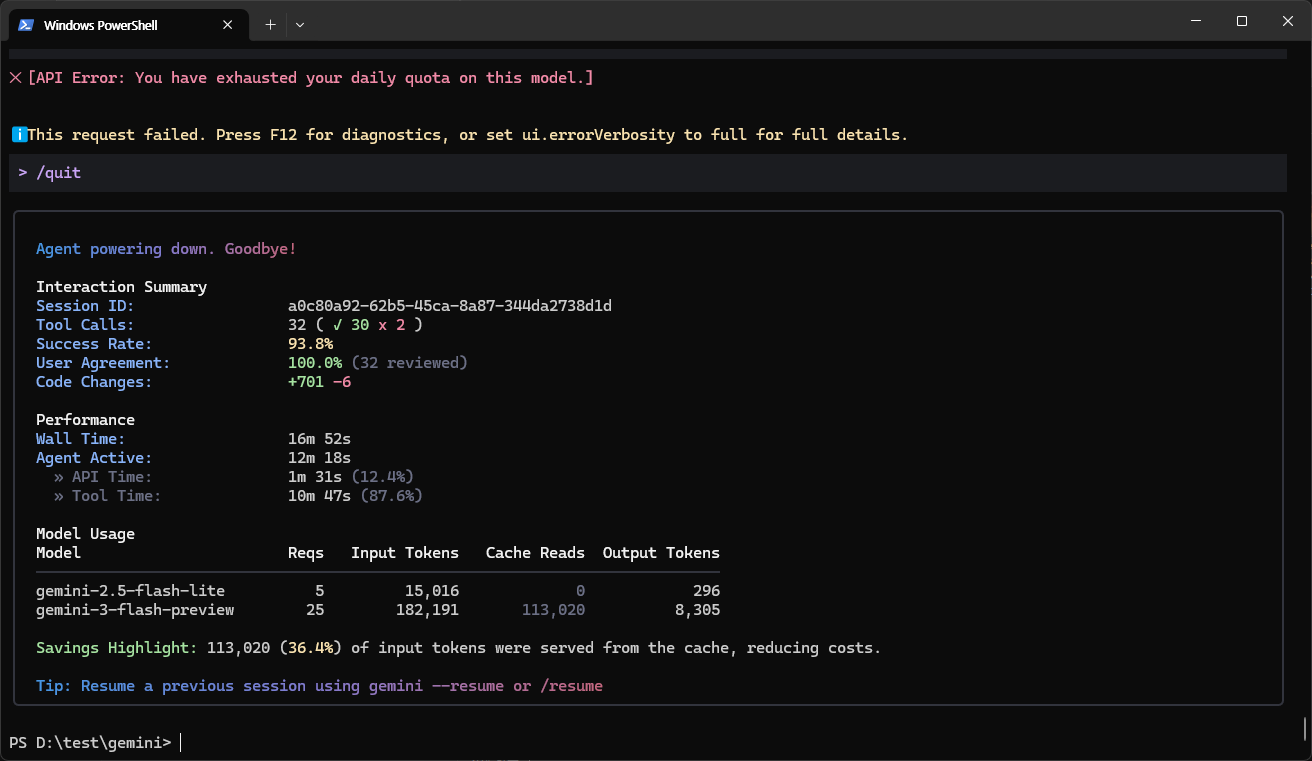The height and width of the screenshot is (761, 1312).
Task: Click the PowerShell icon in the tab
Action: tap(26, 25)
